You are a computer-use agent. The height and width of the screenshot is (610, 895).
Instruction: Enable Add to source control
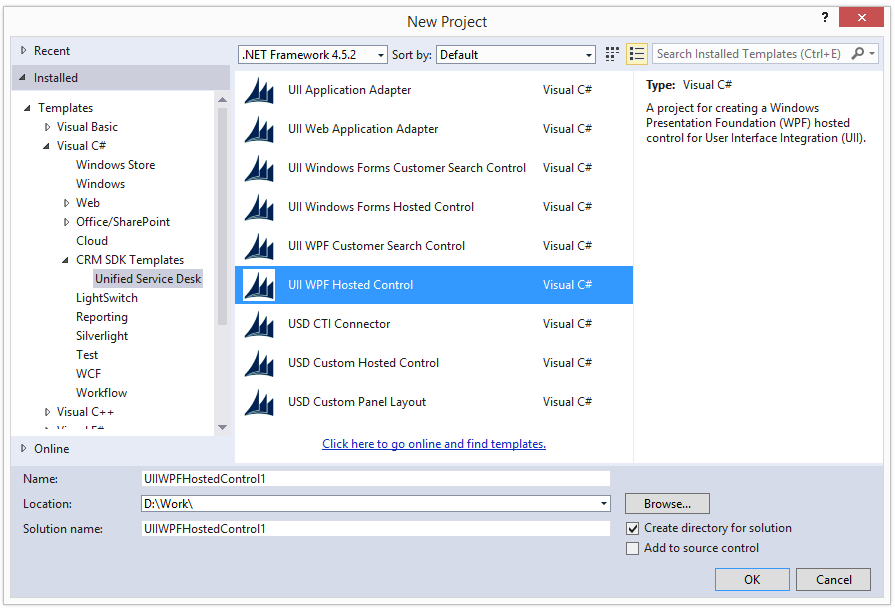pos(634,548)
